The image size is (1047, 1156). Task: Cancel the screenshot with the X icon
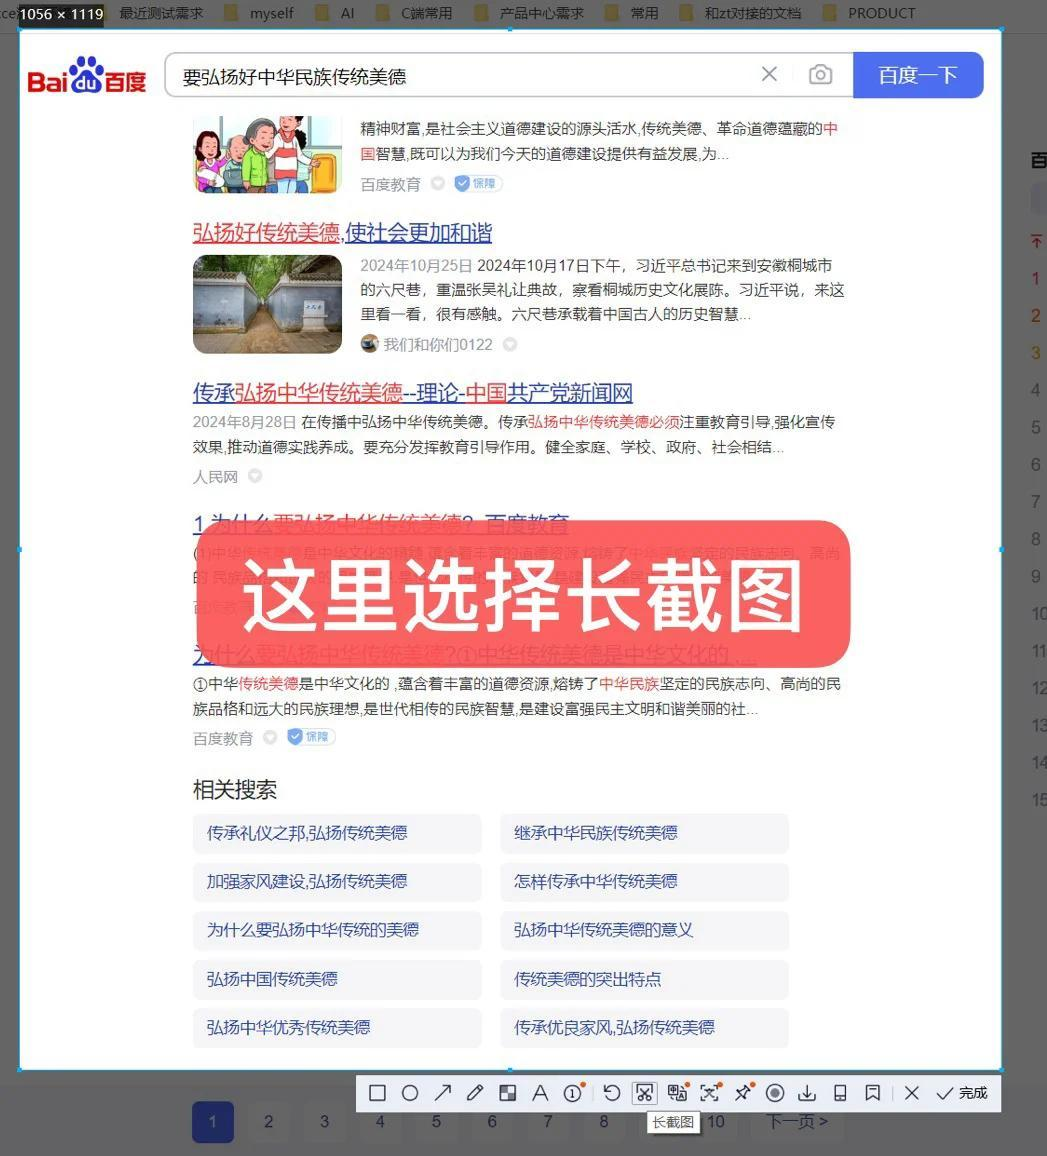pyautogui.click(x=910, y=1093)
